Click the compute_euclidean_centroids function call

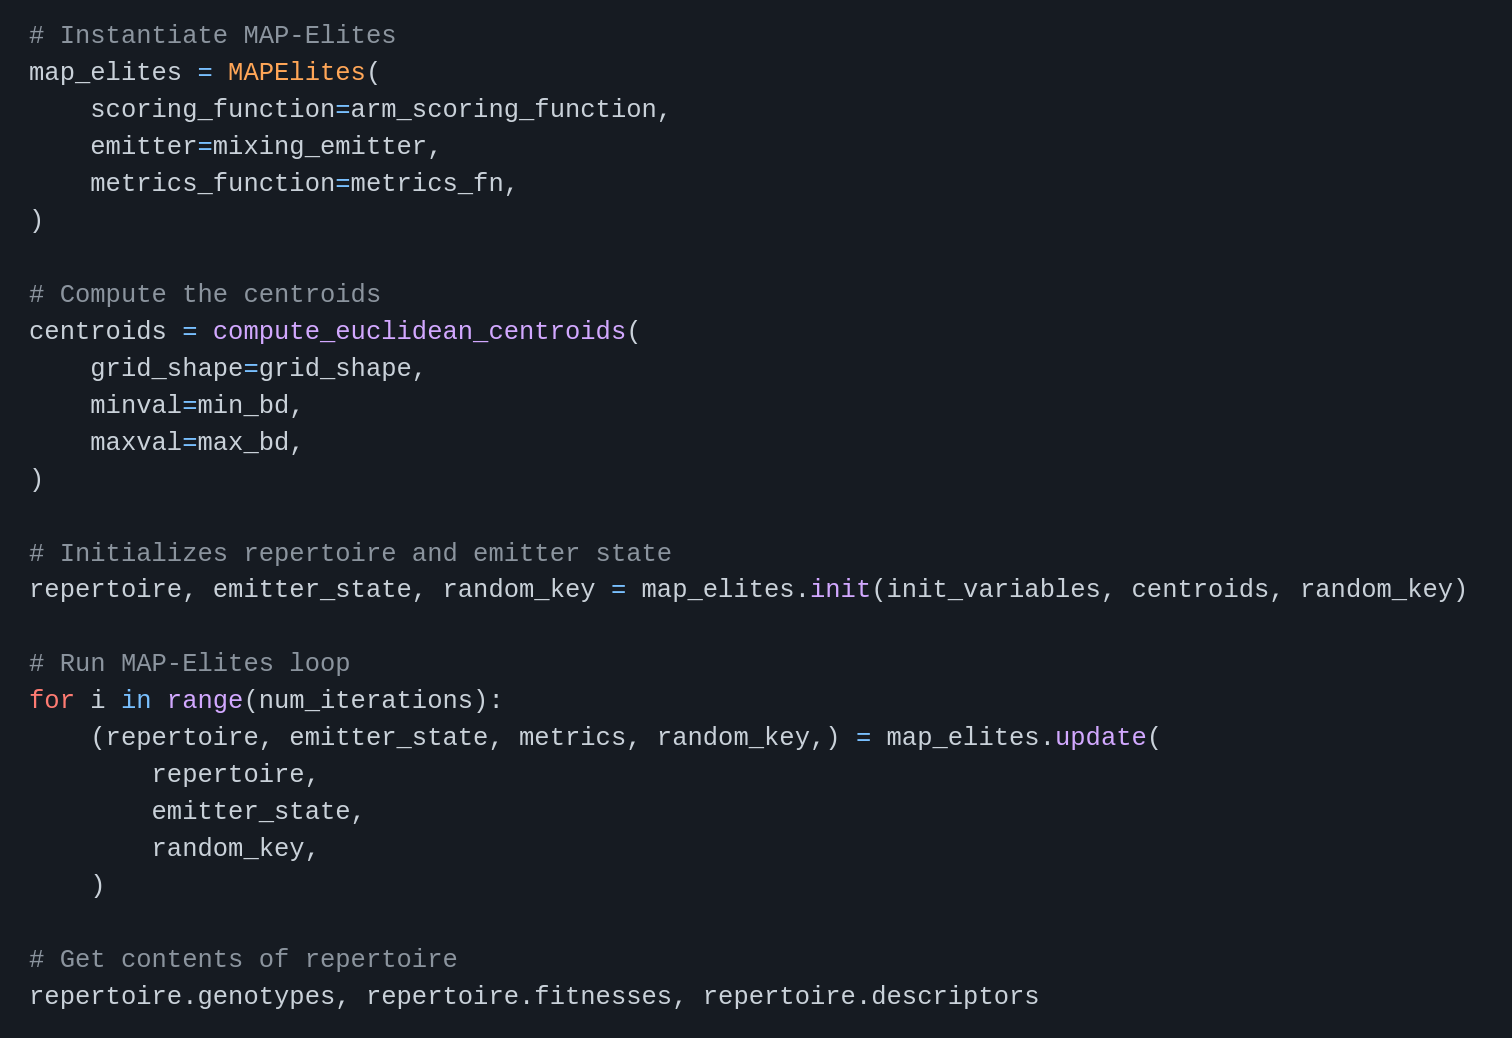coord(419,332)
